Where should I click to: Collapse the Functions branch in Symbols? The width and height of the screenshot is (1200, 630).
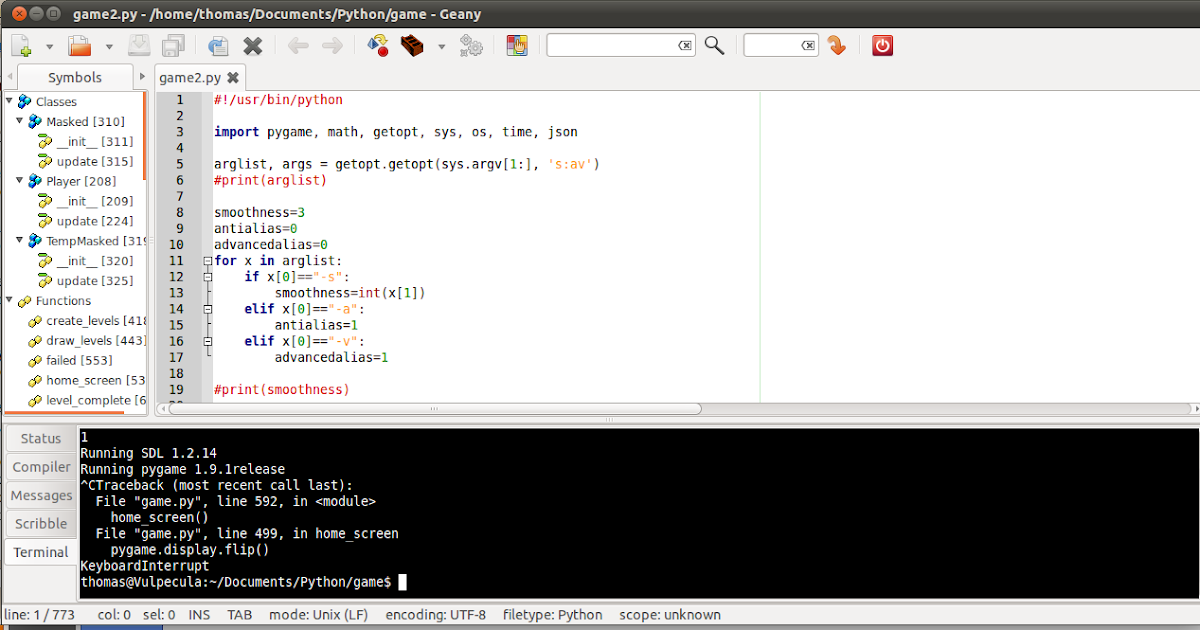pos(10,301)
